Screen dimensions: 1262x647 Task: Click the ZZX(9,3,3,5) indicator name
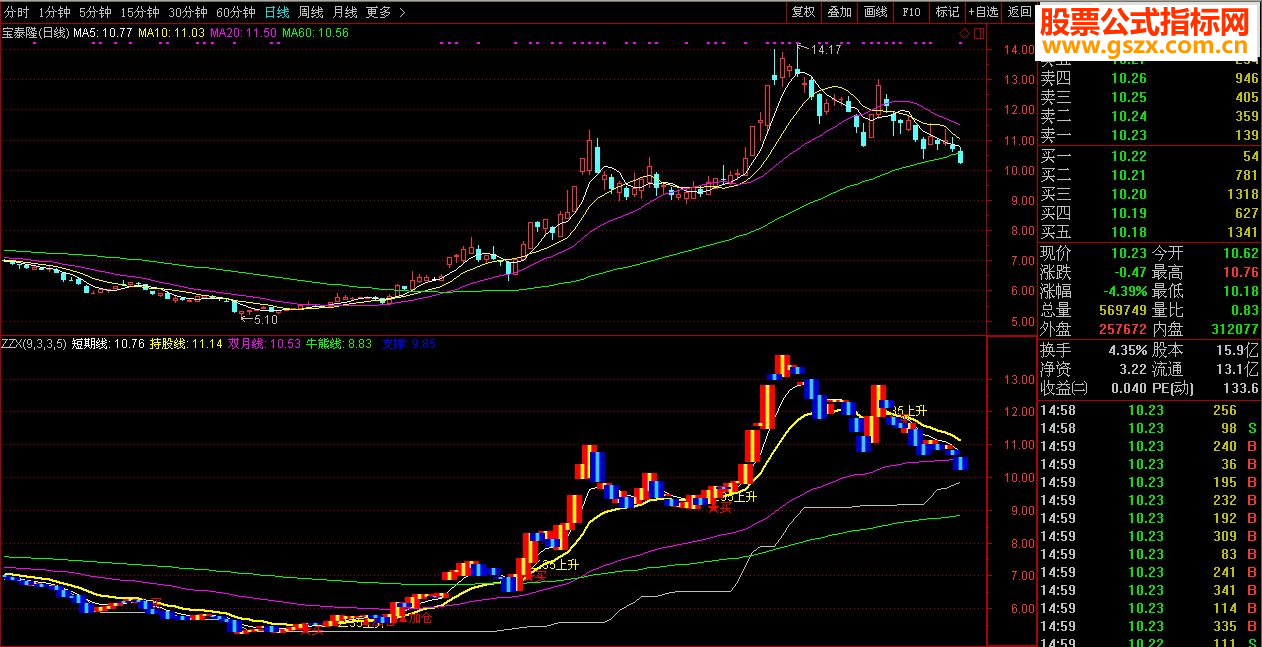(34, 344)
